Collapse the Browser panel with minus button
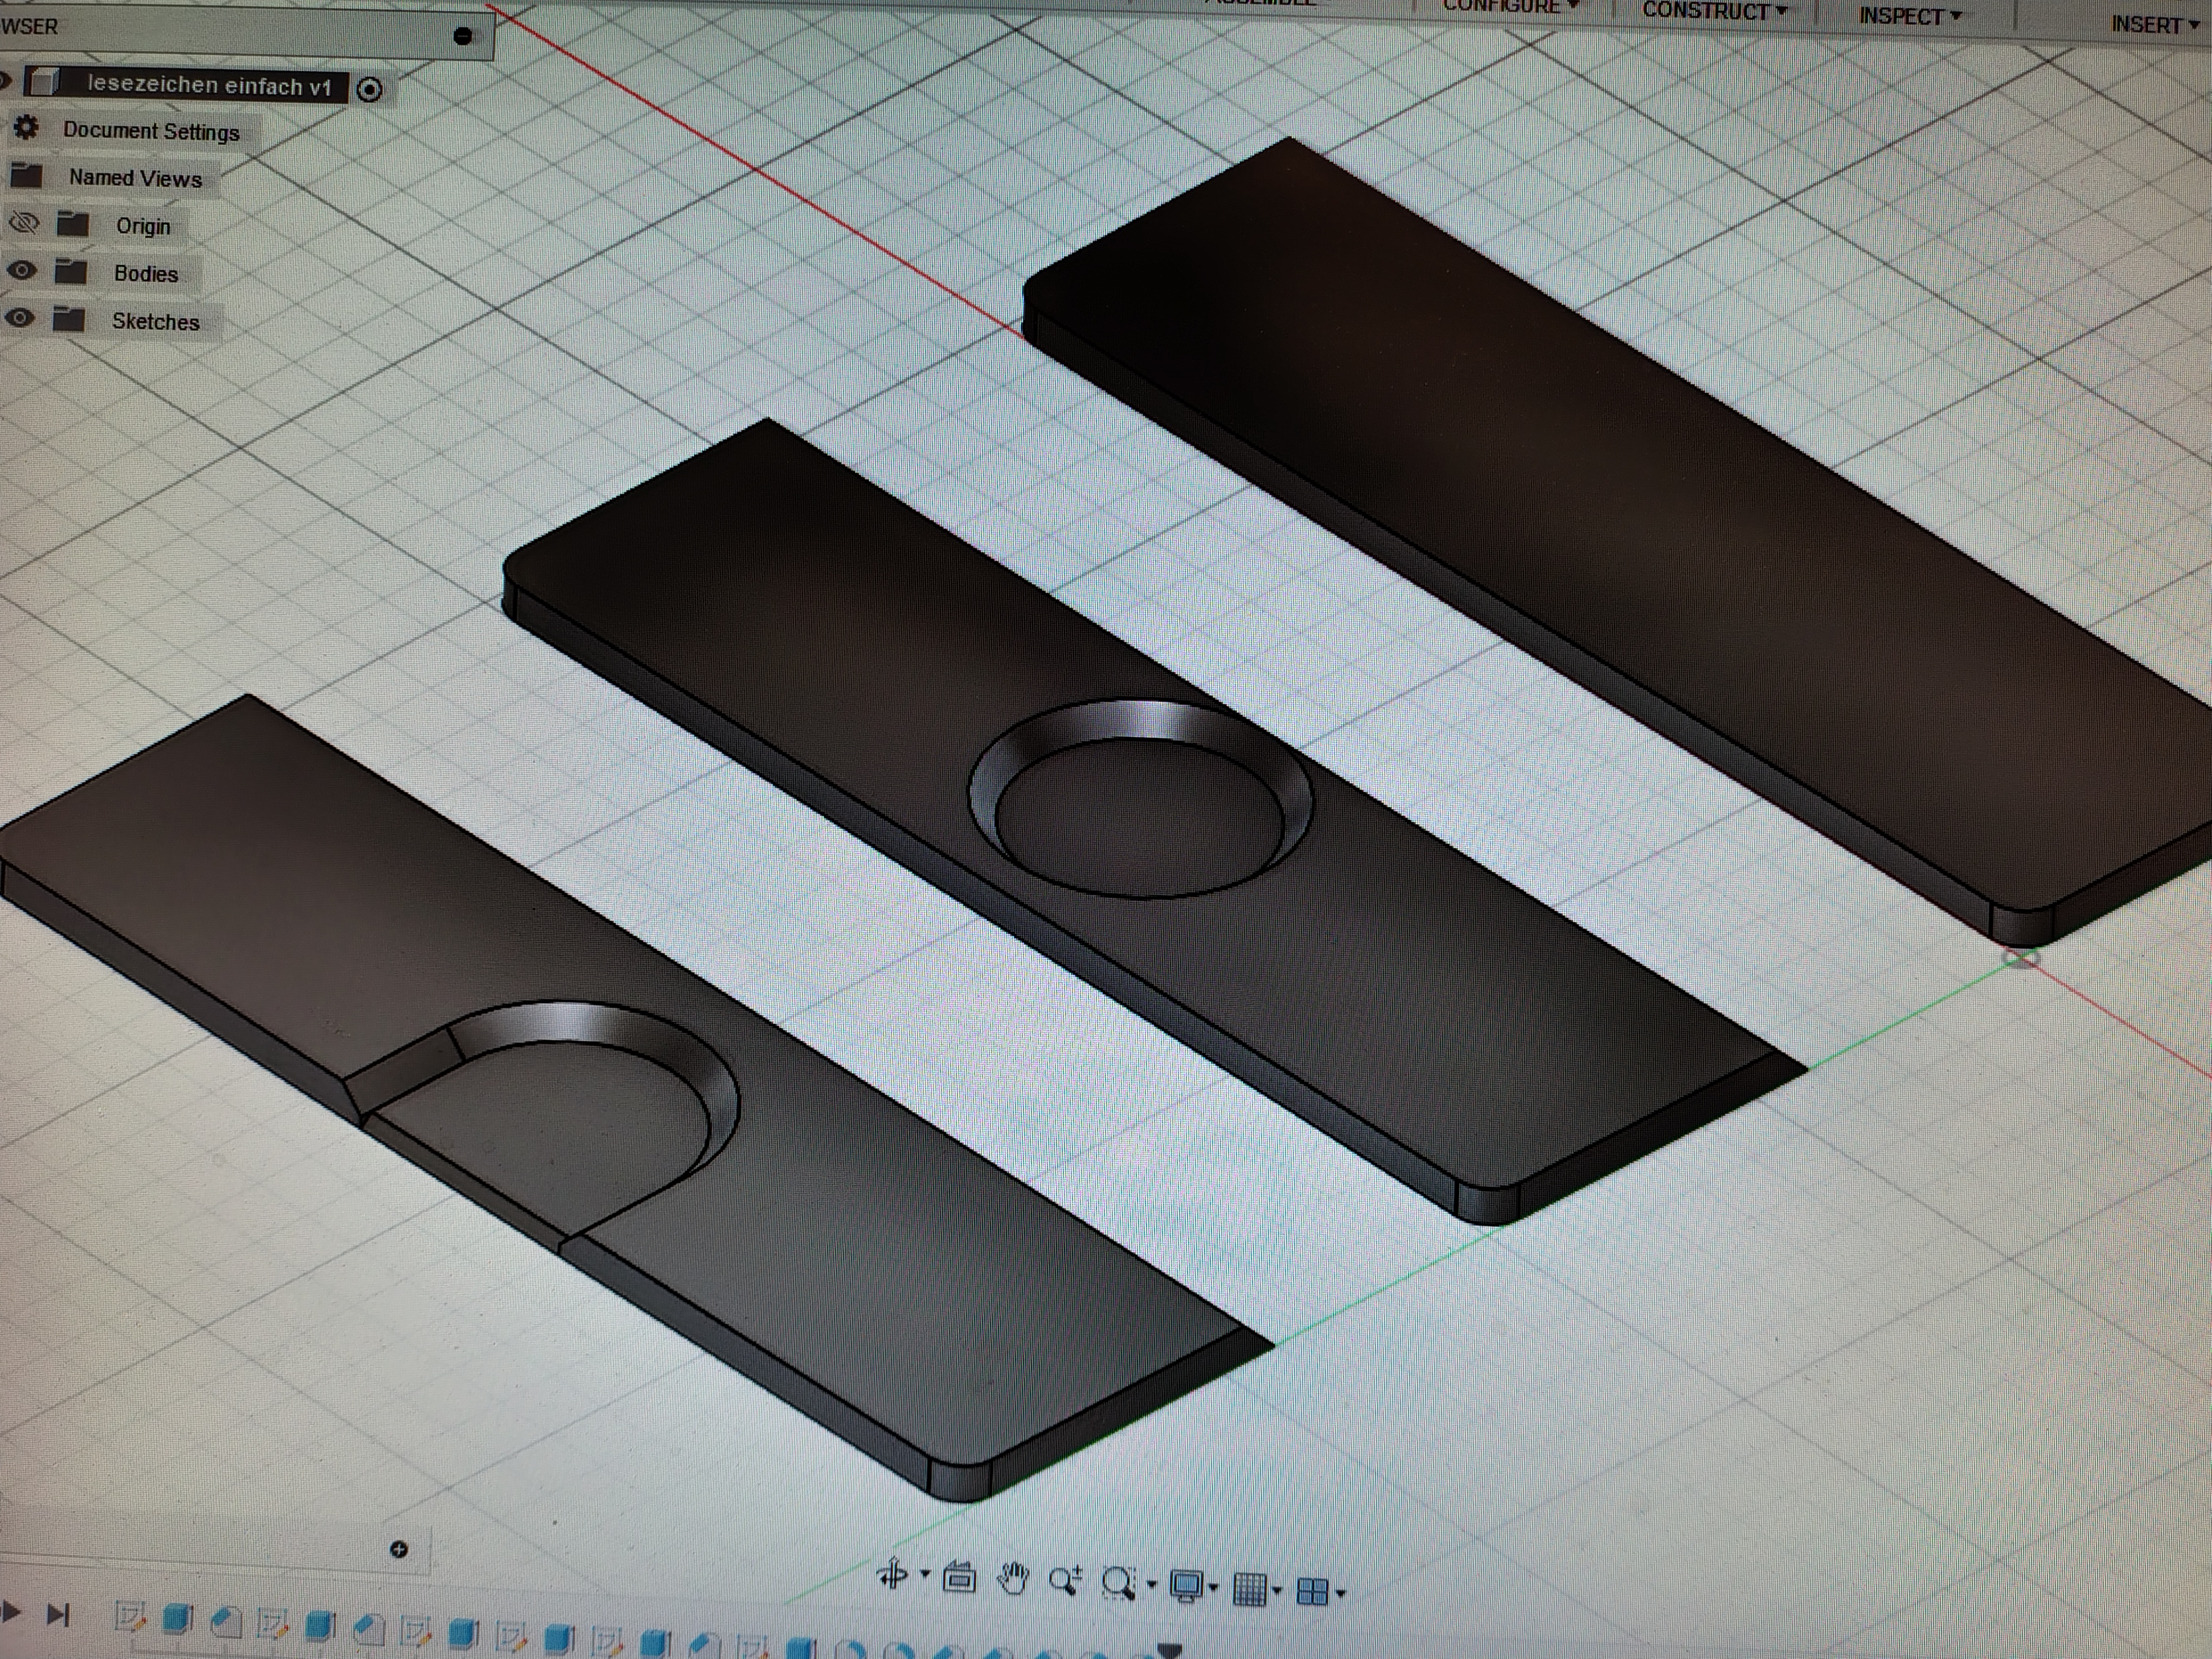The image size is (2212, 1659). [462, 36]
